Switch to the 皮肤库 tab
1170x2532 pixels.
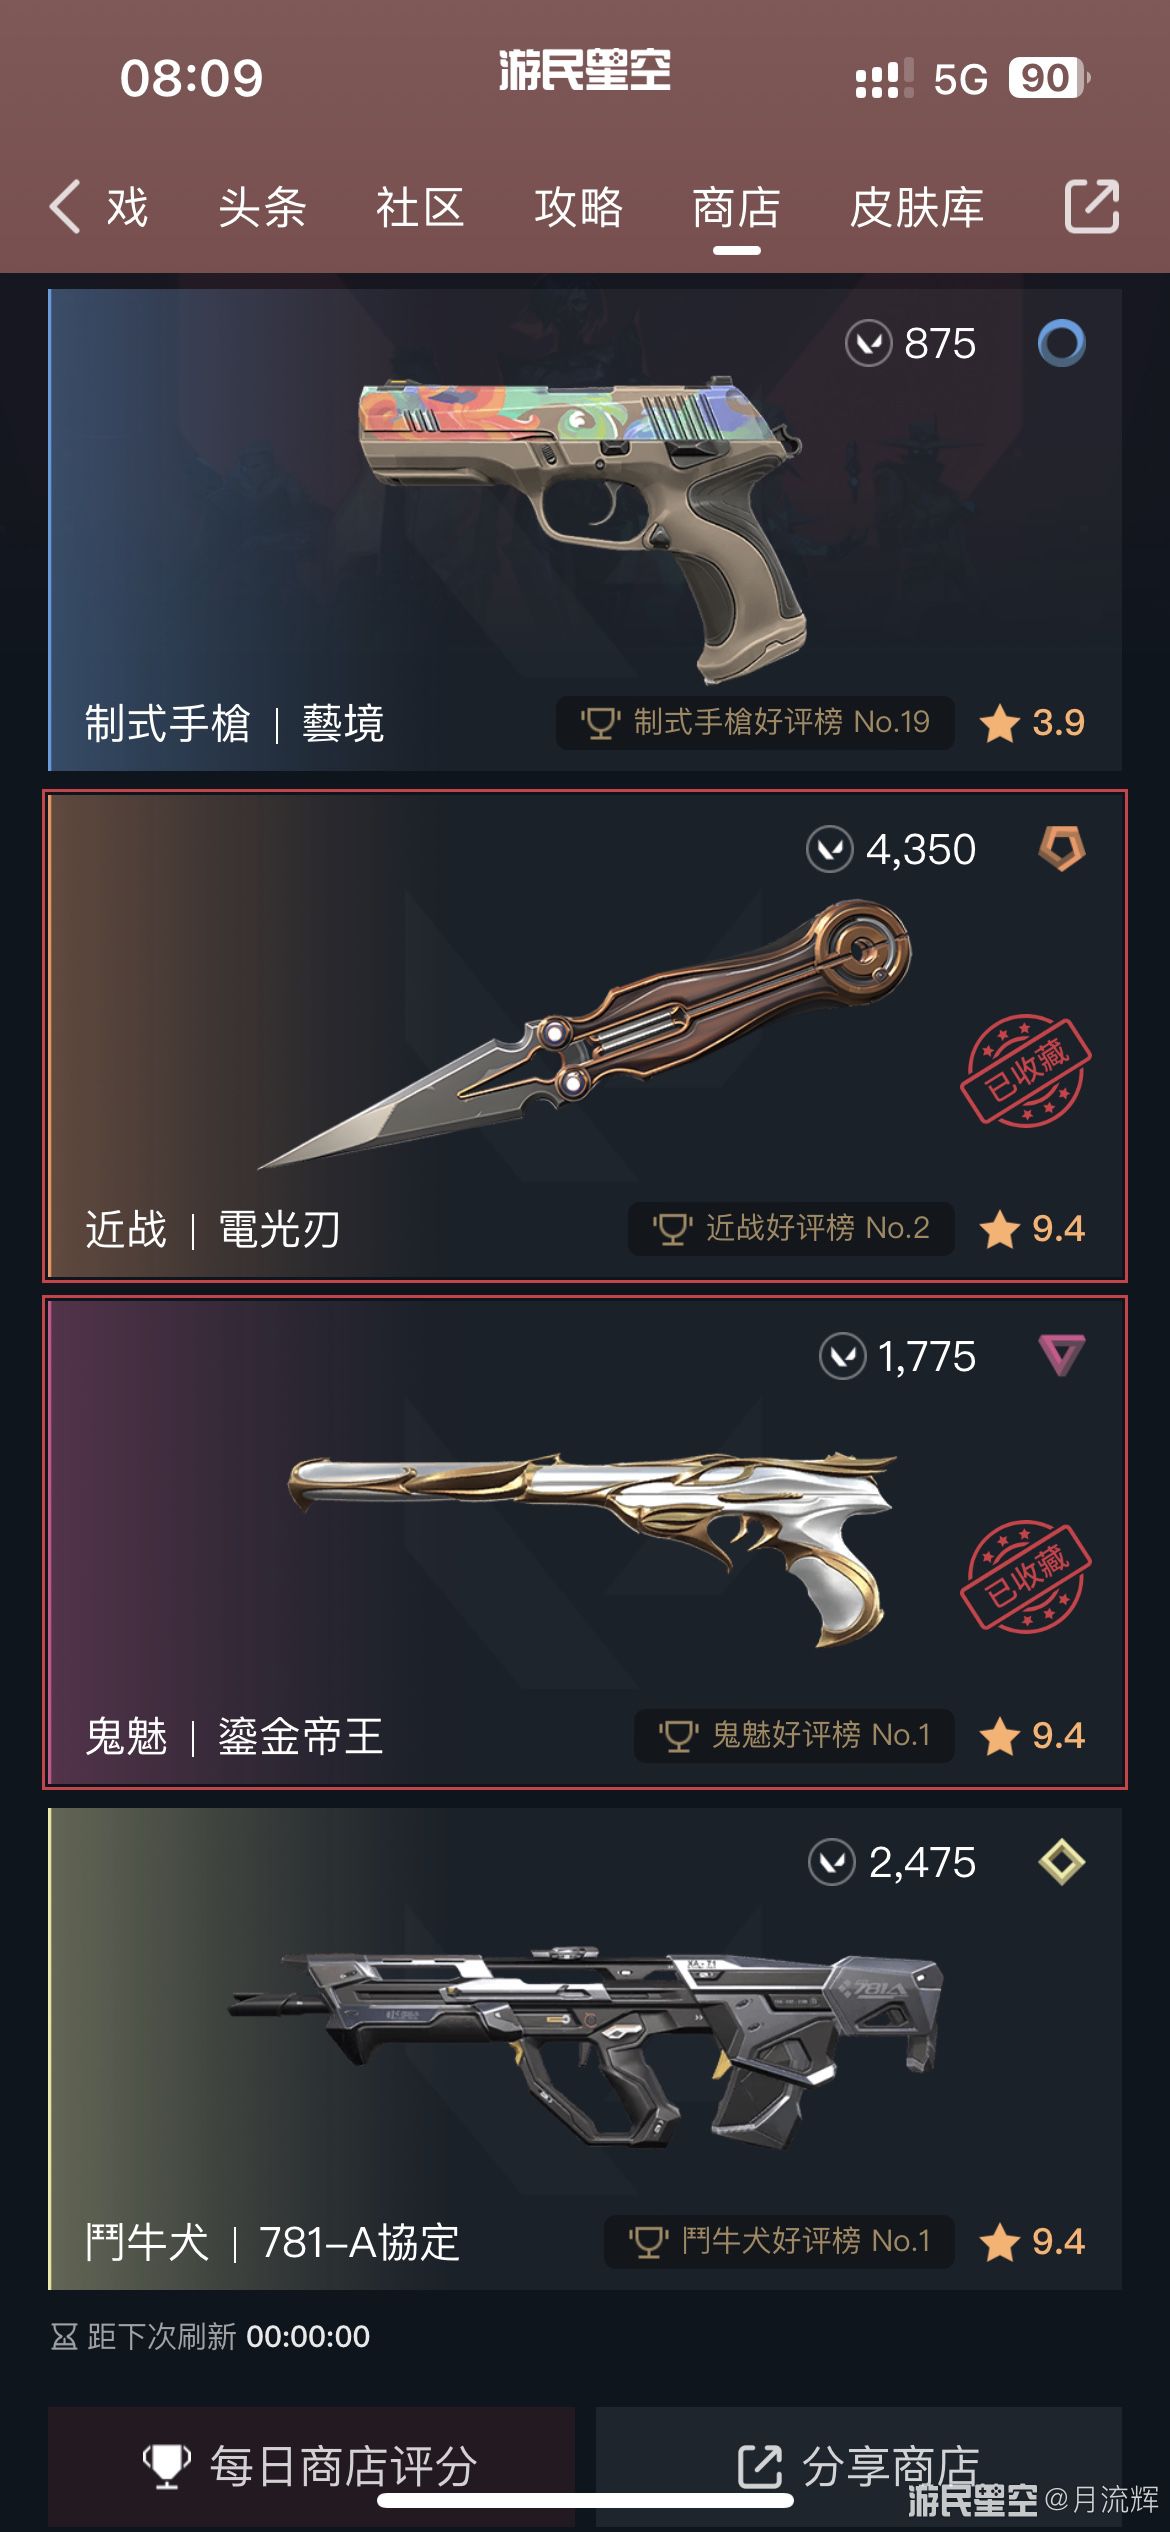pyautogui.click(x=917, y=208)
